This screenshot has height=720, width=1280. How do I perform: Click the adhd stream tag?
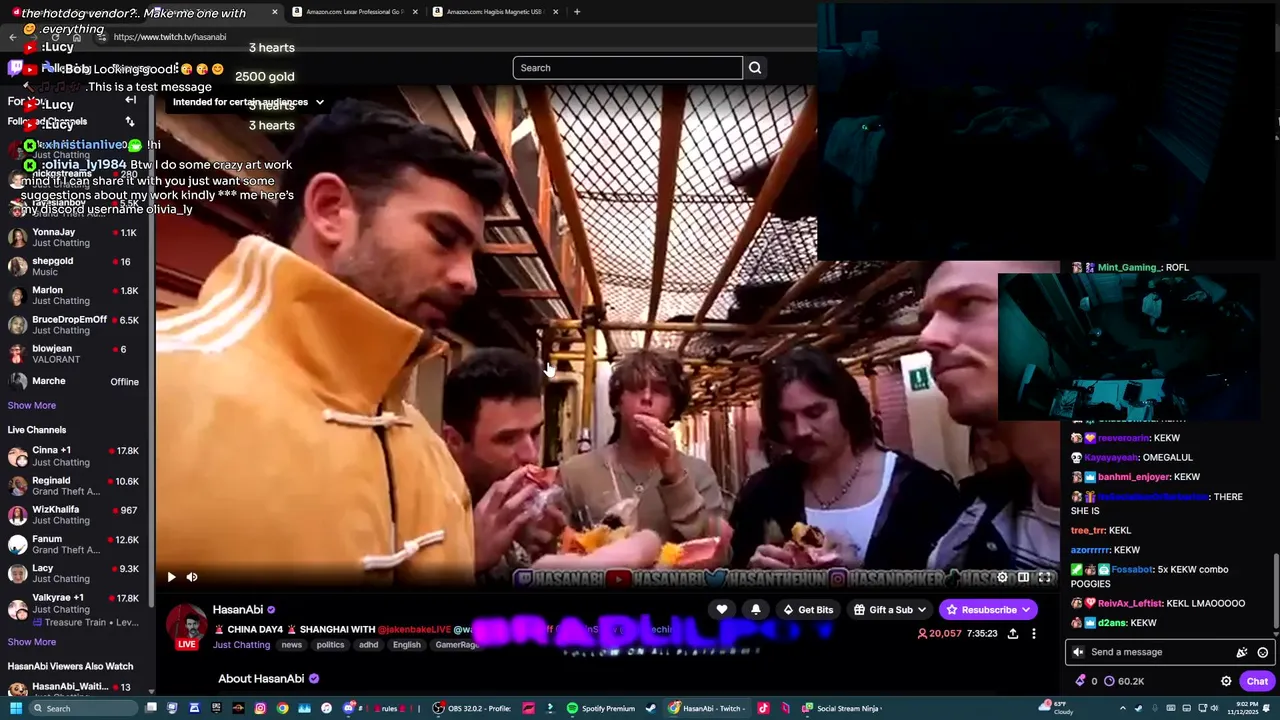369,645
